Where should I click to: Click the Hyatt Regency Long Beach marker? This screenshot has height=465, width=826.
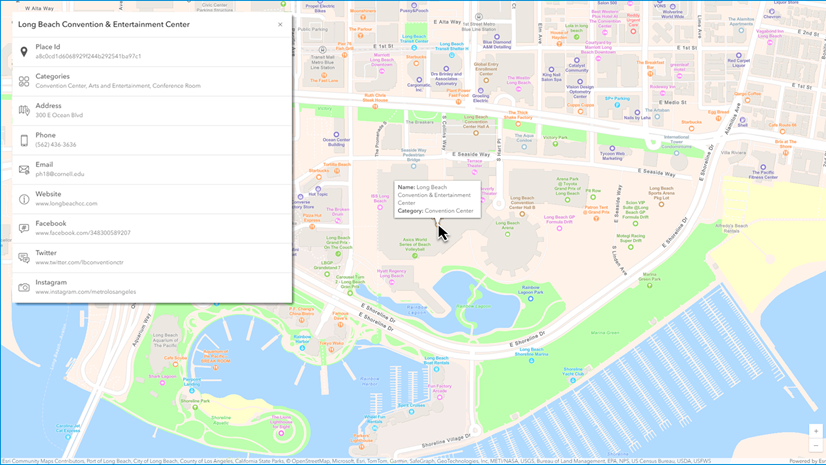coord(391,283)
